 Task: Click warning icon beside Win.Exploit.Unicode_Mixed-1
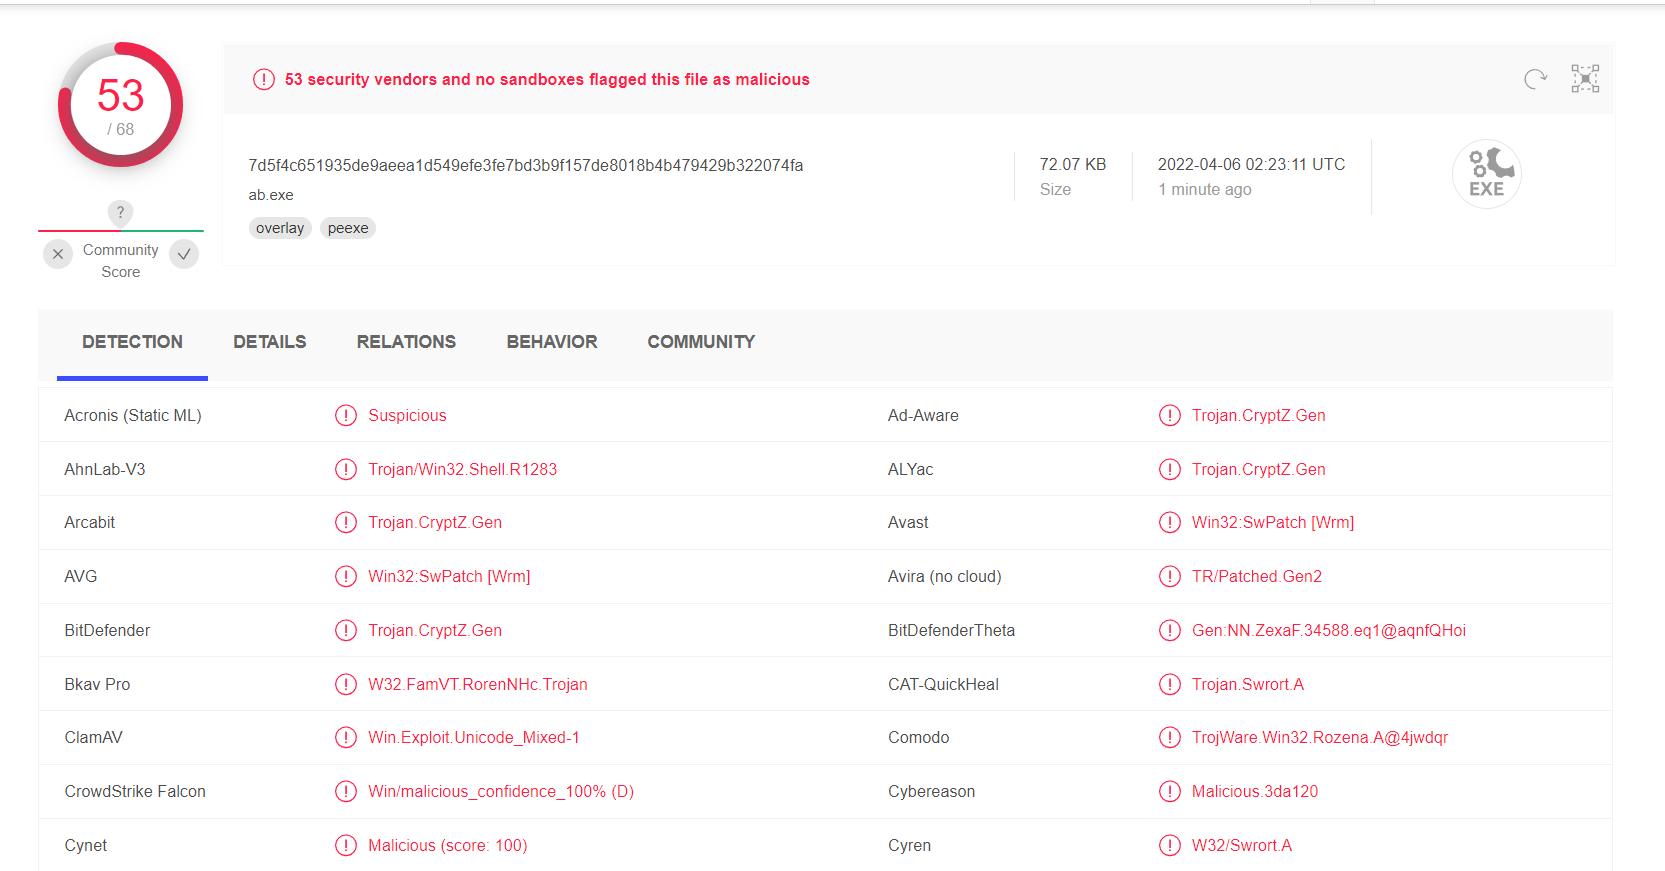pos(346,737)
